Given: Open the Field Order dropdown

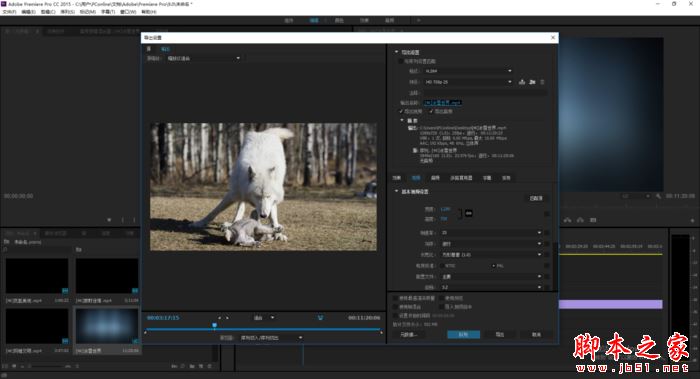Looking at the screenshot, I should 491,244.
